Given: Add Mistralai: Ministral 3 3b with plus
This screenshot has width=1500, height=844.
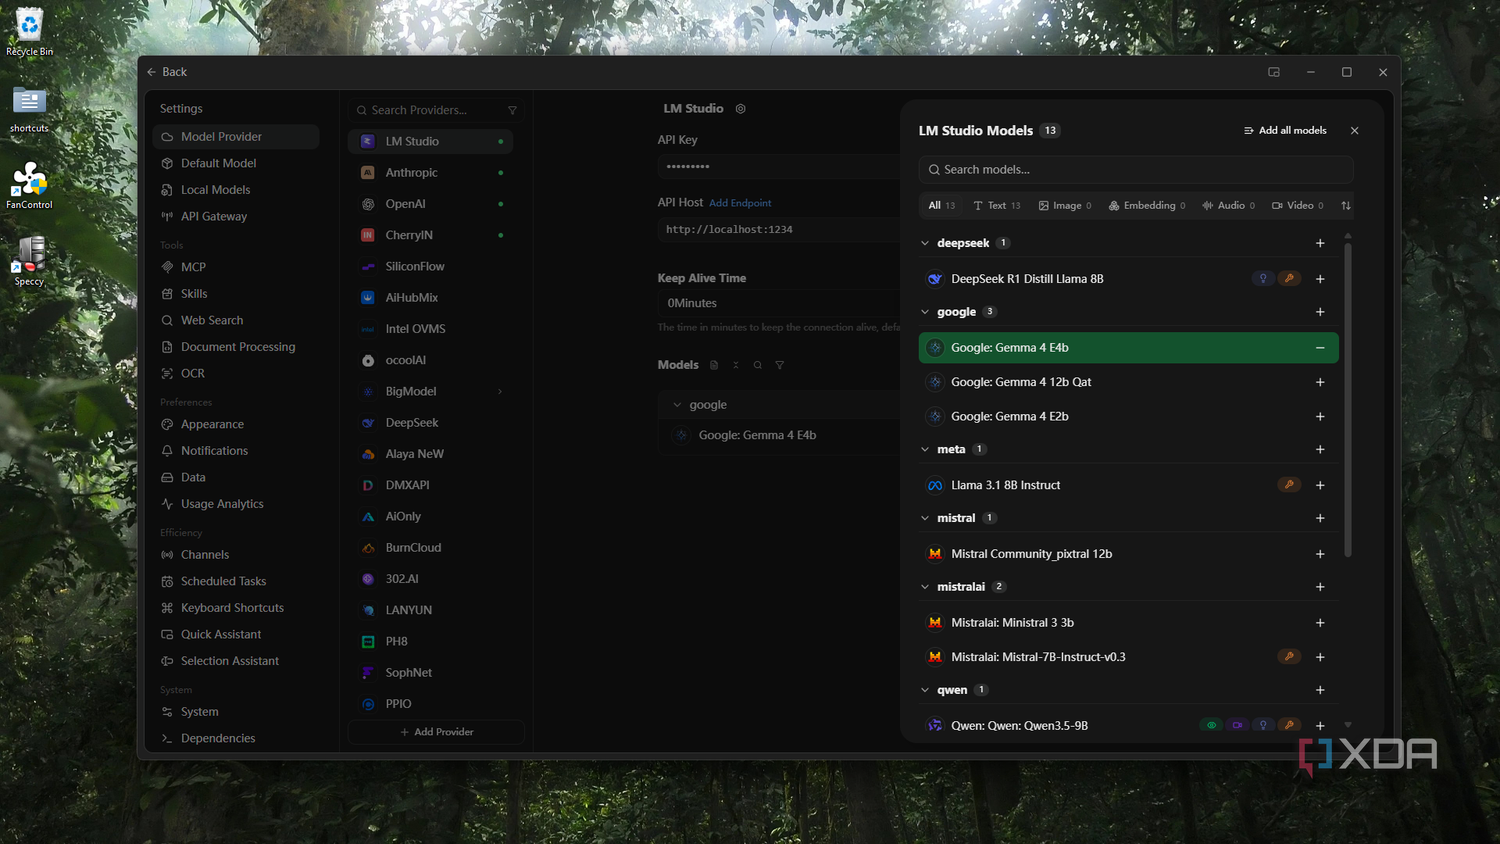Looking at the screenshot, I should [1320, 623].
